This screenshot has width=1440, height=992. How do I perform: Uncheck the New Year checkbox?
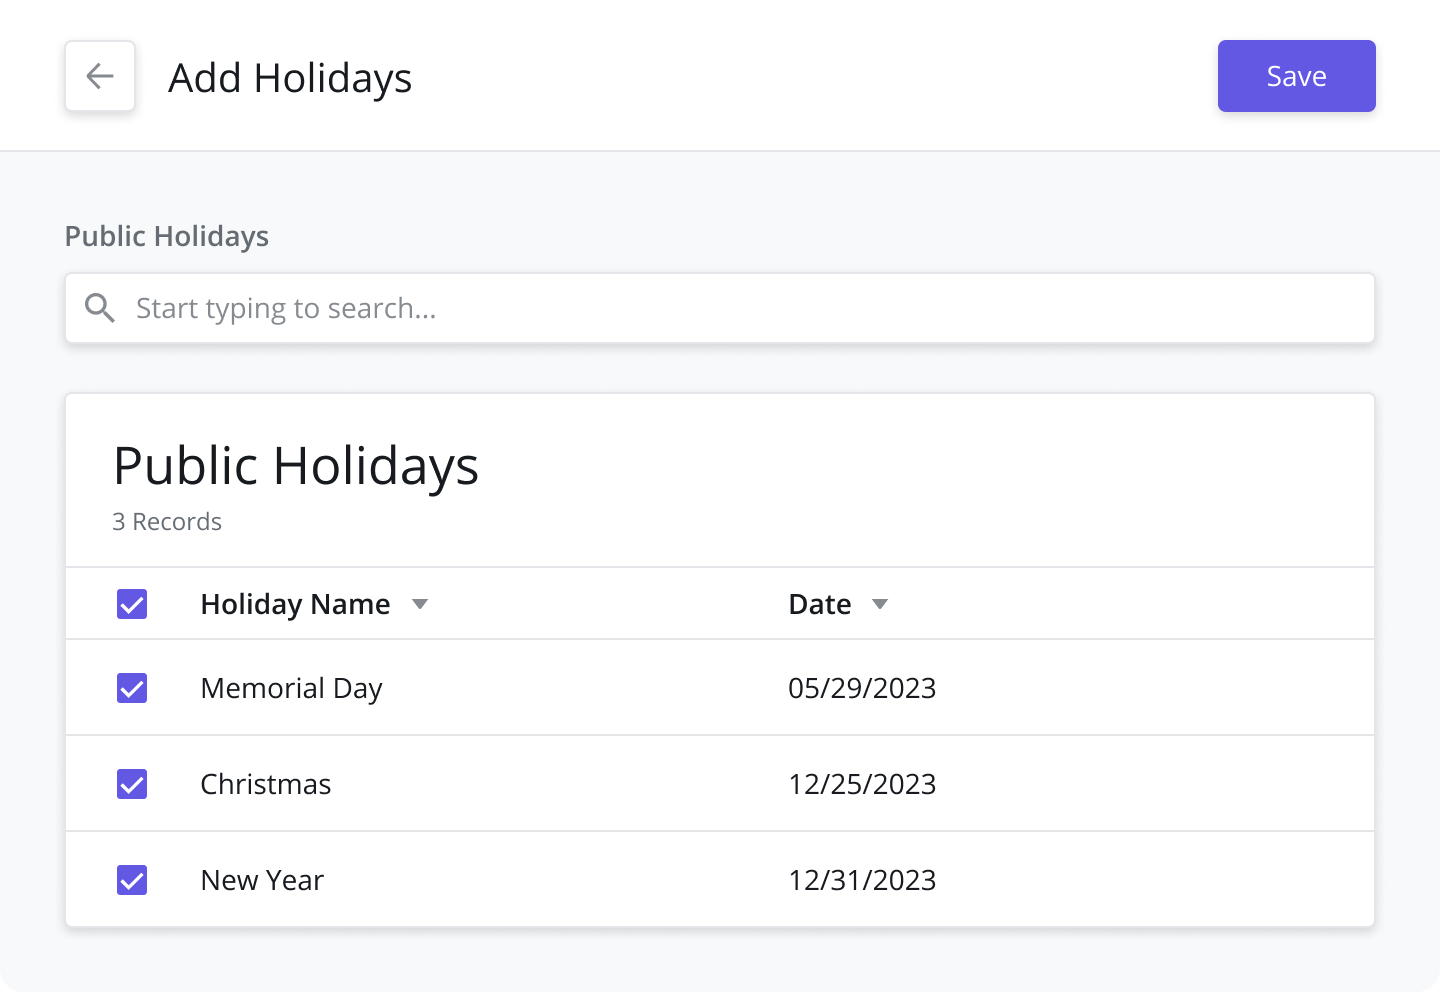point(132,880)
